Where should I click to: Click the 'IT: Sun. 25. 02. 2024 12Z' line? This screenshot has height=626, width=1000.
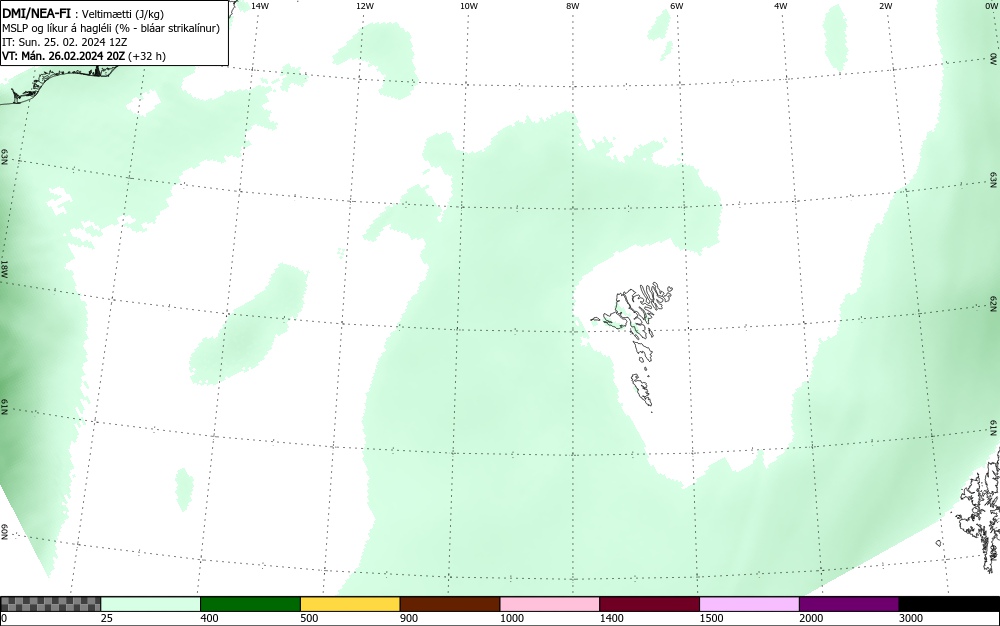pyautogui.click(x=66, y=42)
